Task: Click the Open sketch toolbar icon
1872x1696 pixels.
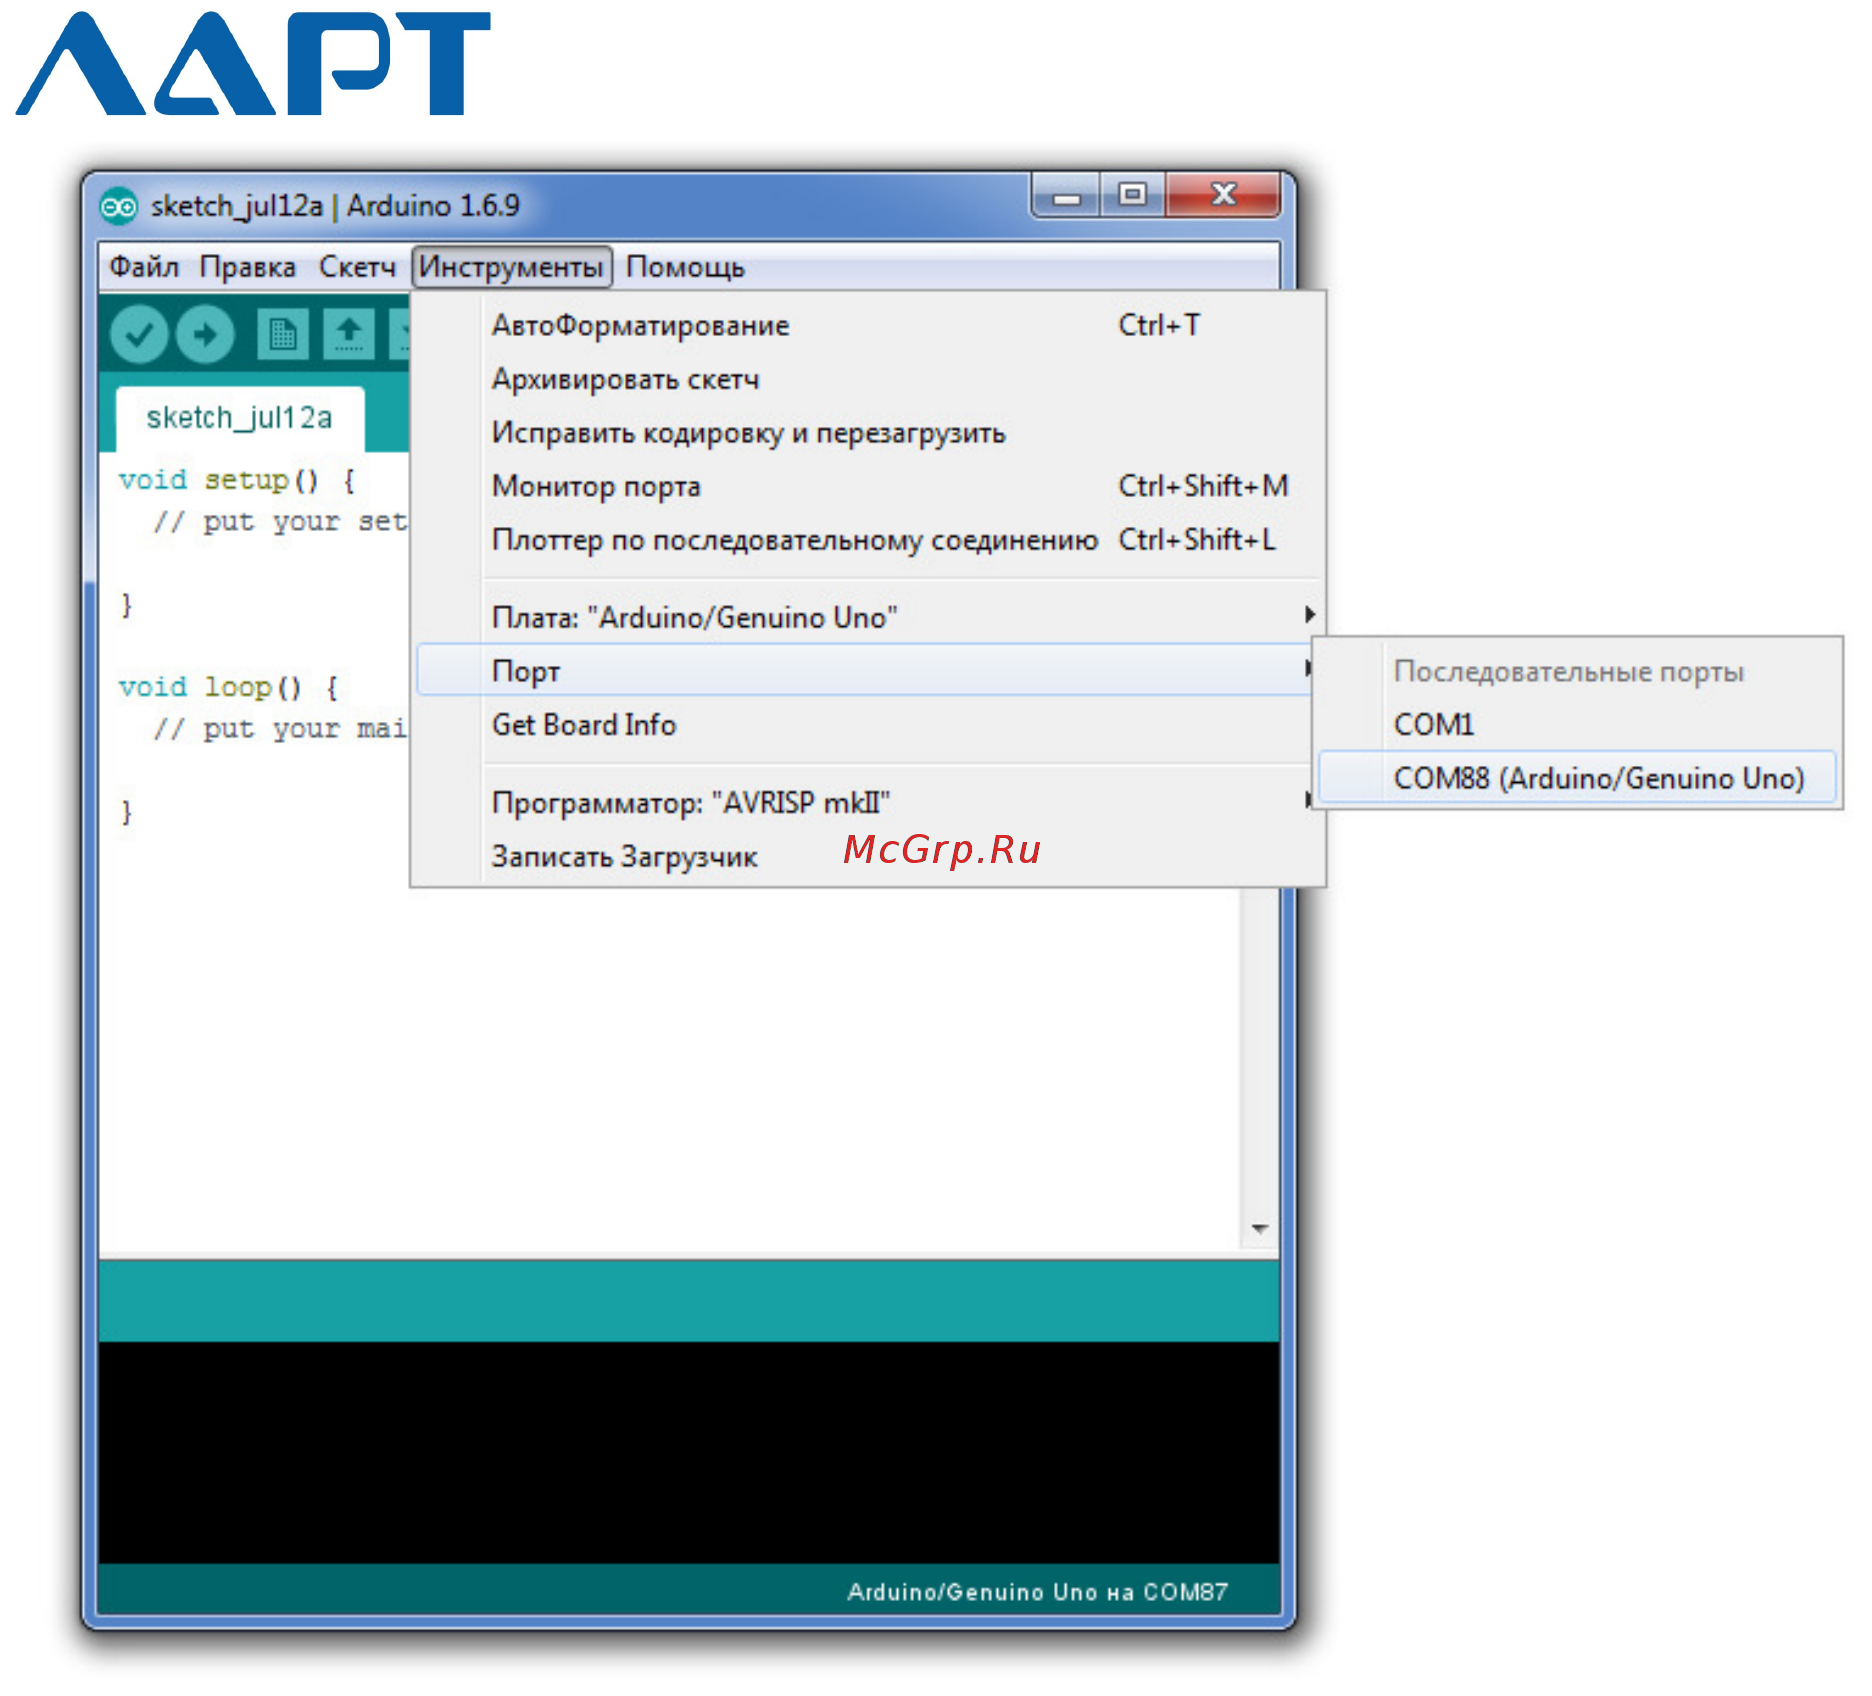Action: pos(349,334)
